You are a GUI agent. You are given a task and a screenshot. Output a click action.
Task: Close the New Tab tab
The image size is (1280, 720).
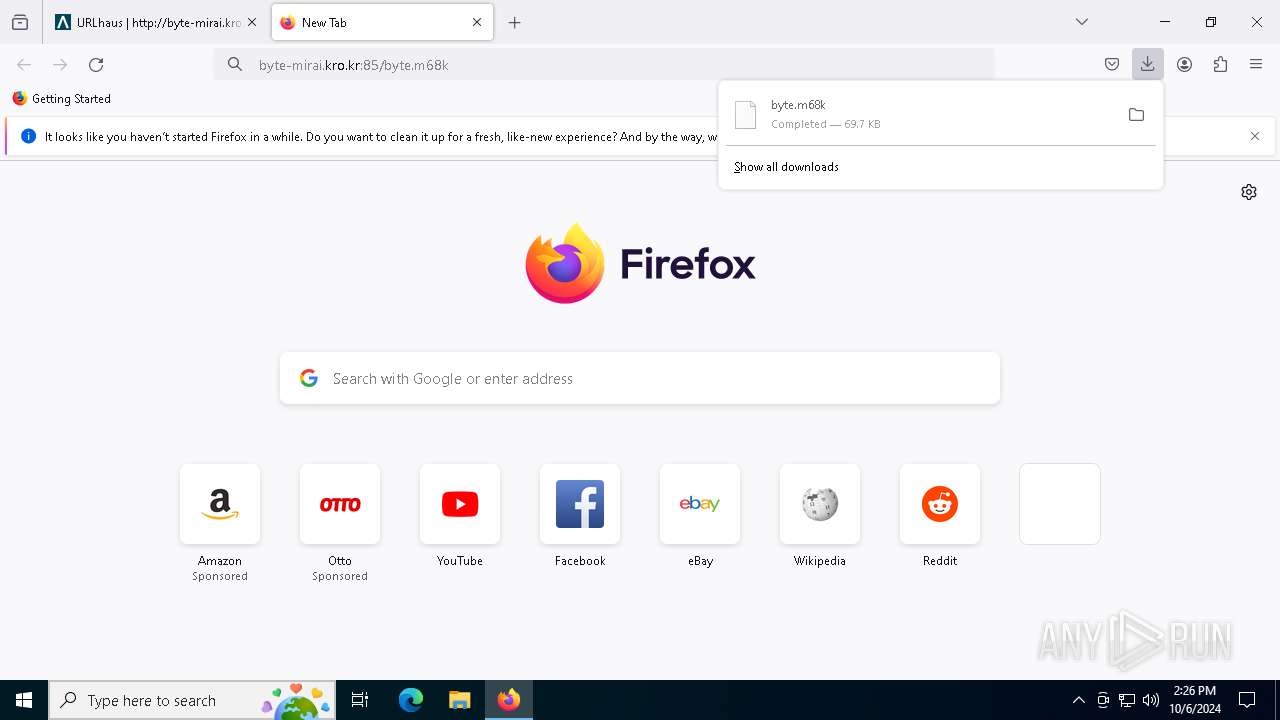pos(477,22)
